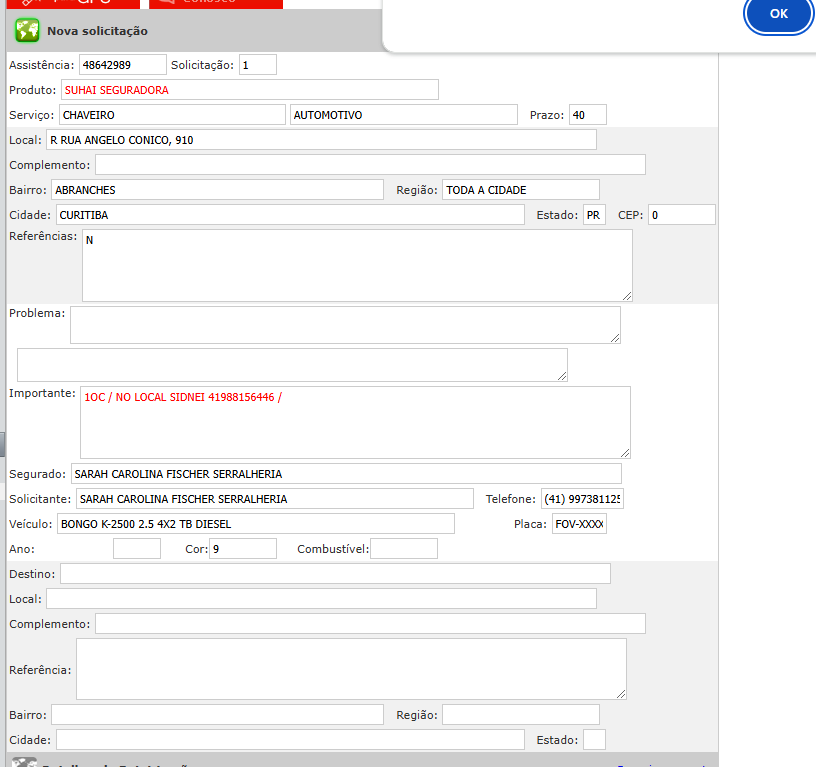The image size is (816, 767).
Task: Click the Solicitação number field
Action: (x=258, y=65)
